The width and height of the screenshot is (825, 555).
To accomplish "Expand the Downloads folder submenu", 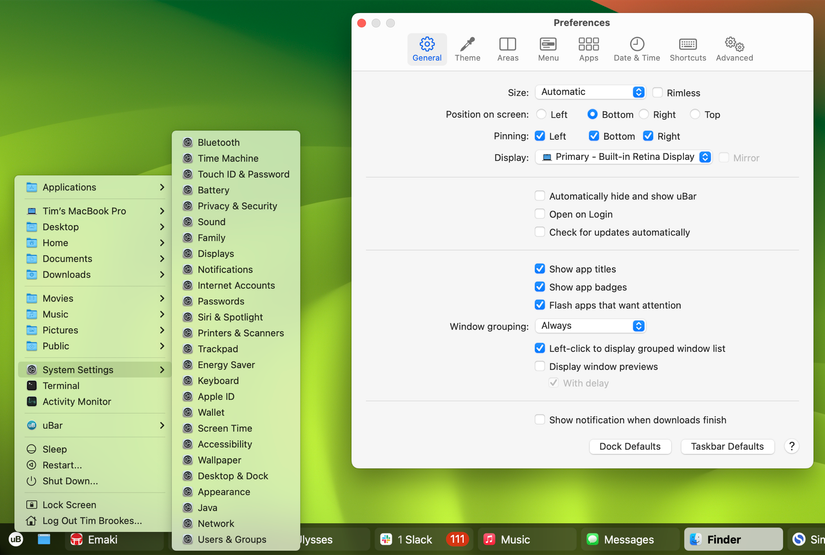I will (94, 275).
